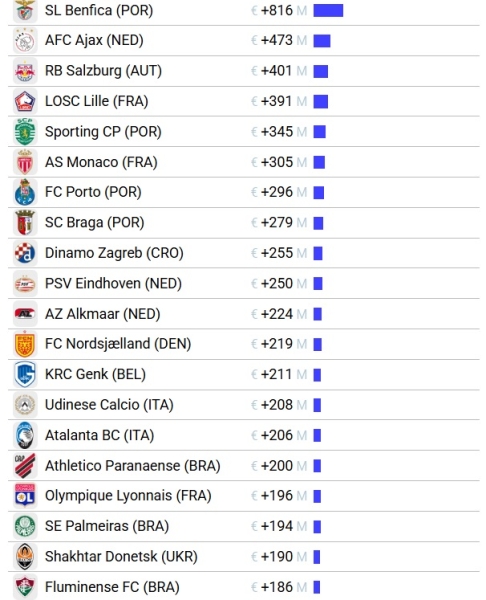Viewport: 486px width, 600px height.
Task: Select the RB Salzburg crest icon
Action: point(25,71)
